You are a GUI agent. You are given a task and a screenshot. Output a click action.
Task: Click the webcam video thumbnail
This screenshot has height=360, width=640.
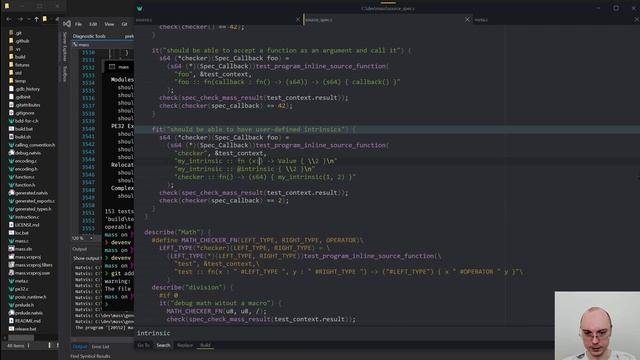[597, 326]
